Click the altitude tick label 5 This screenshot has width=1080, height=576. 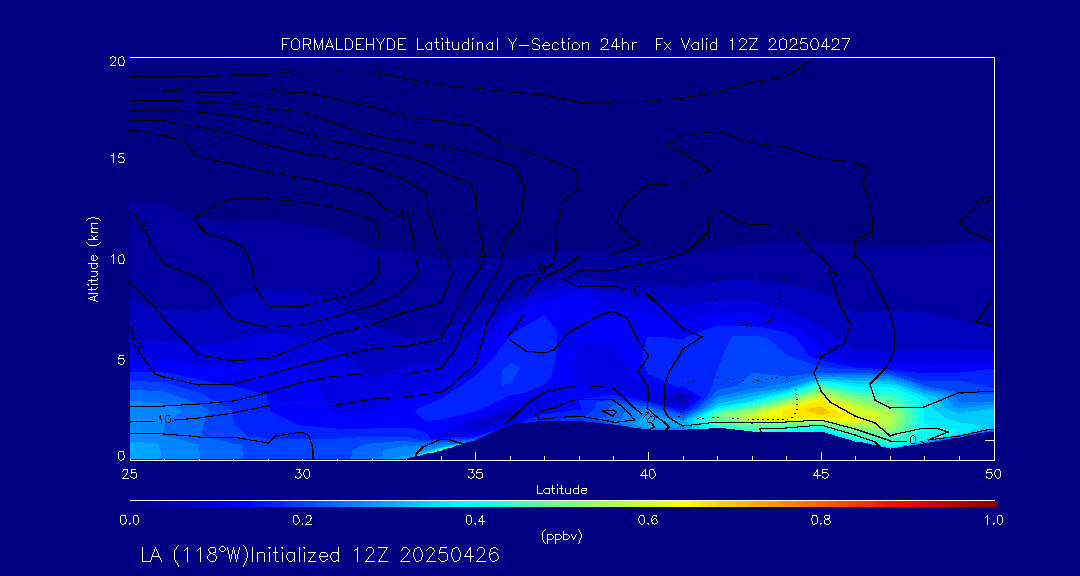[119, 359]
